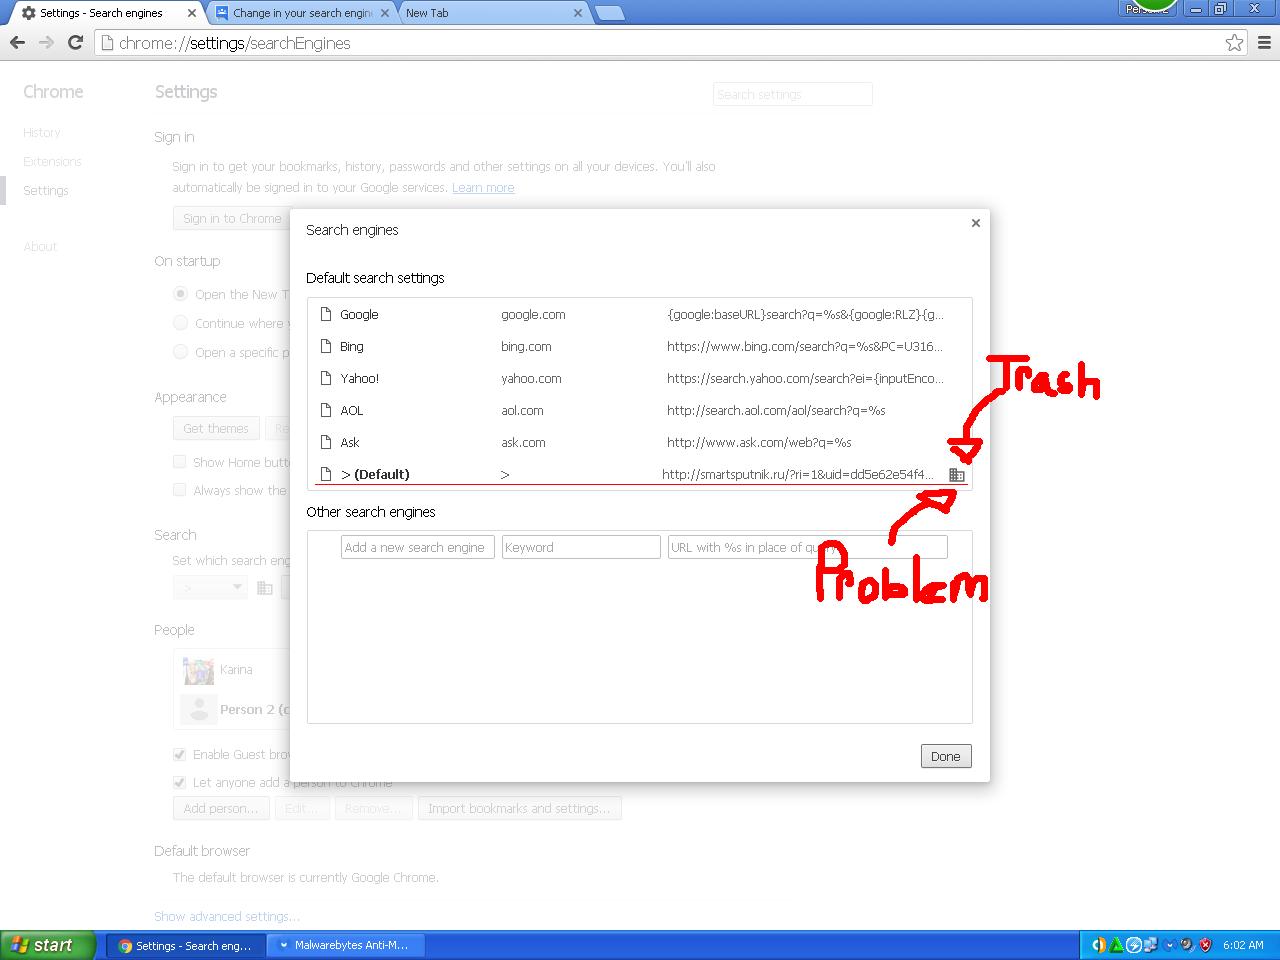The image size is (1280, 960).
Task: Select the Ask search engine row
Action: point(640,442)
